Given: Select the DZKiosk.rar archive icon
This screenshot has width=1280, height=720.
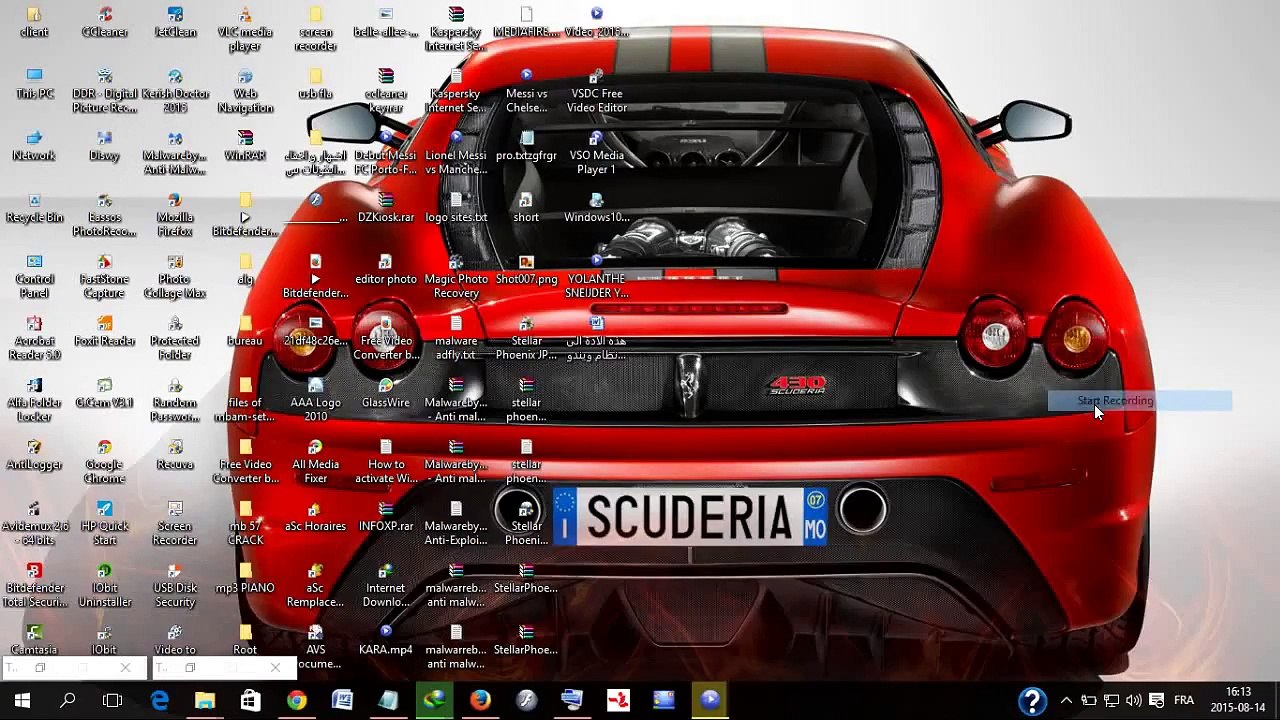Looking at the screenshot, I should [385, 209].
